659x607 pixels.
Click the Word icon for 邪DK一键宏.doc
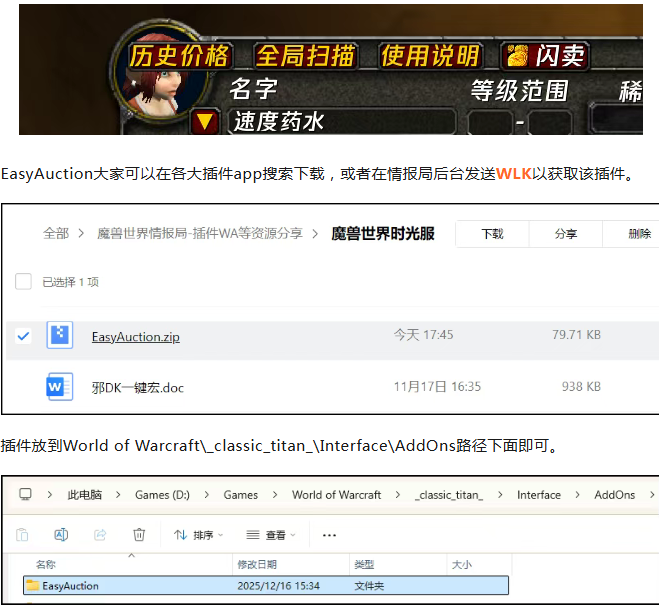(x=60, y=386)
